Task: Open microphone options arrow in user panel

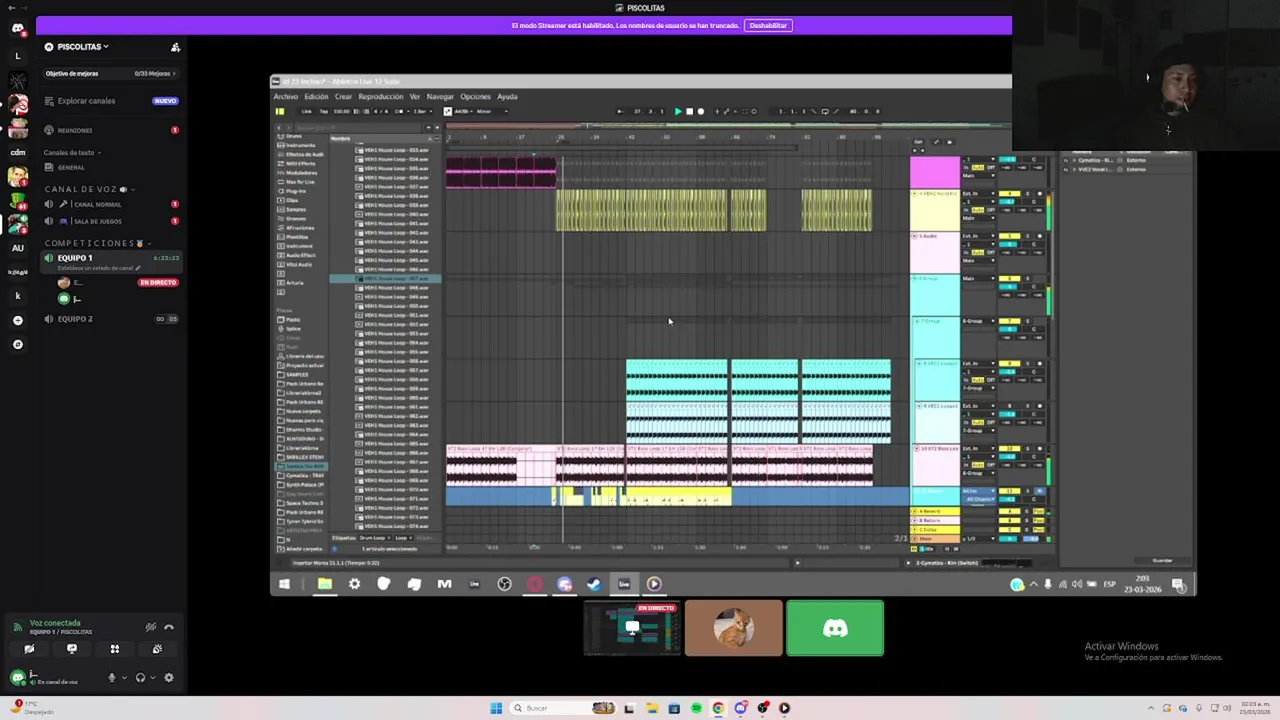Action: 124,678
